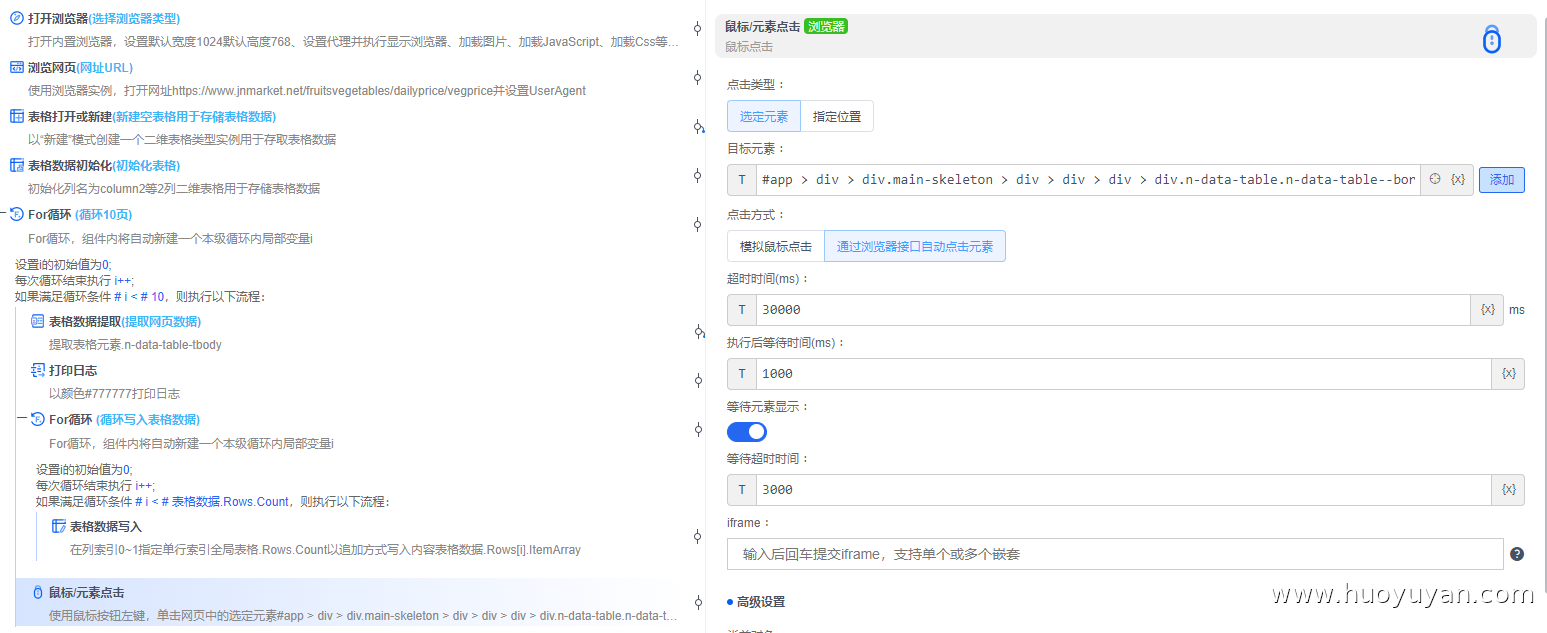Image resolution: width=1547 pixels, height=633 pixels.
Task: Click the {x} variable icon in 执行后等待时间 field
Action: pos(1509,374)
